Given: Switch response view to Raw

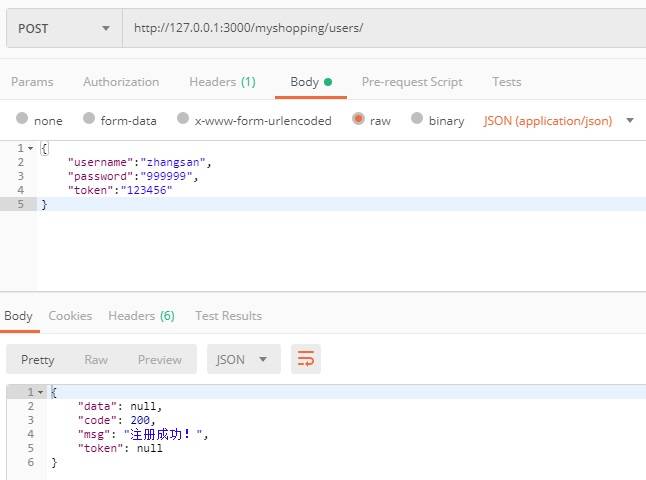Looking at the screenshot, I should [x=96, y=360].
